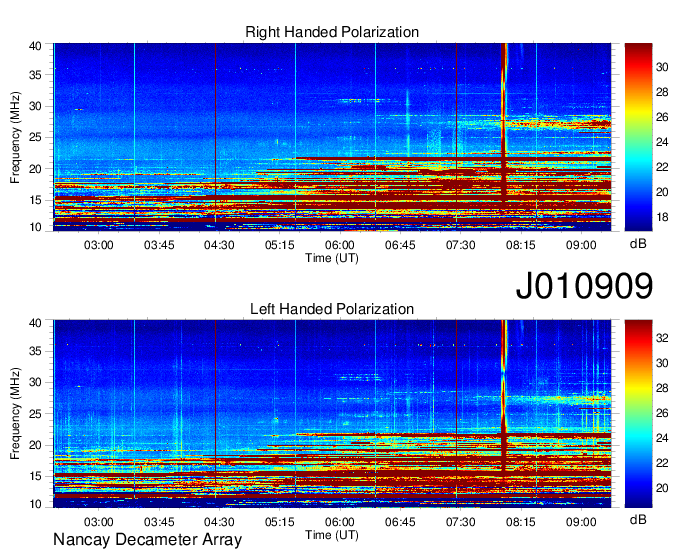
Task: Click the "05:15" time tick under the right-handed plot
Action: (x=280, y=245)
